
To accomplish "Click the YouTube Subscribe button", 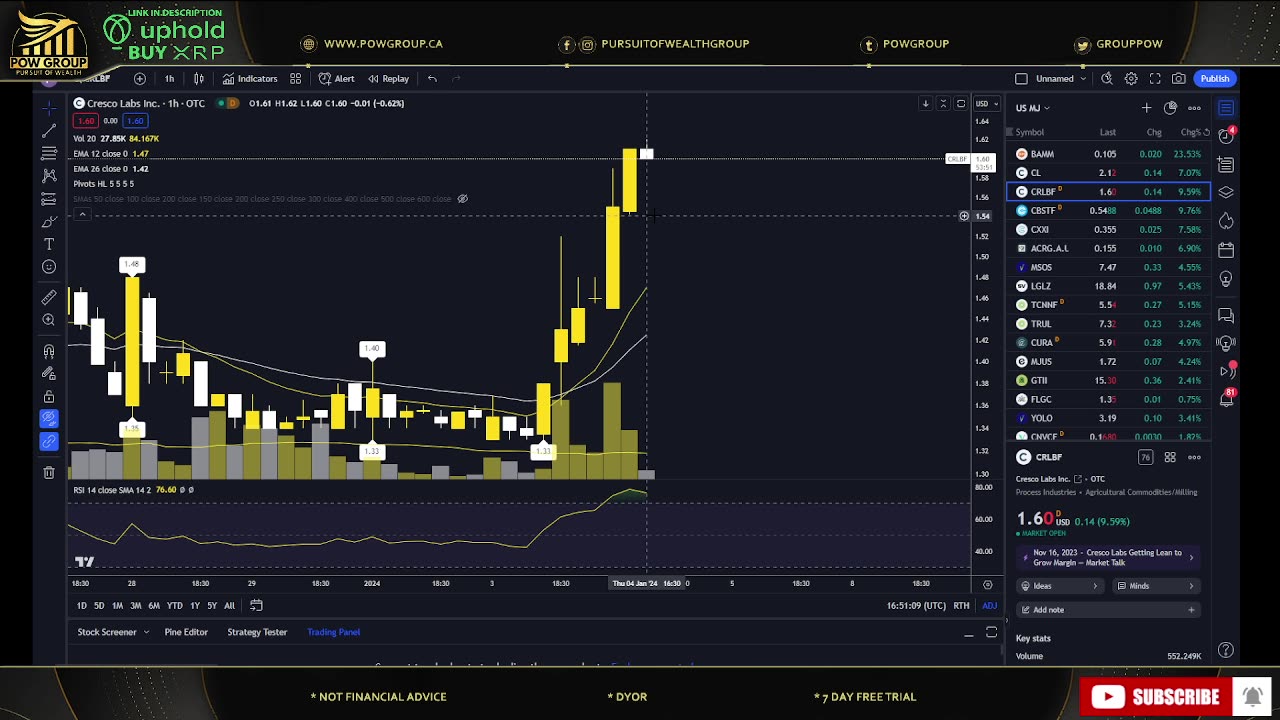I will (x=1156, y=697).
